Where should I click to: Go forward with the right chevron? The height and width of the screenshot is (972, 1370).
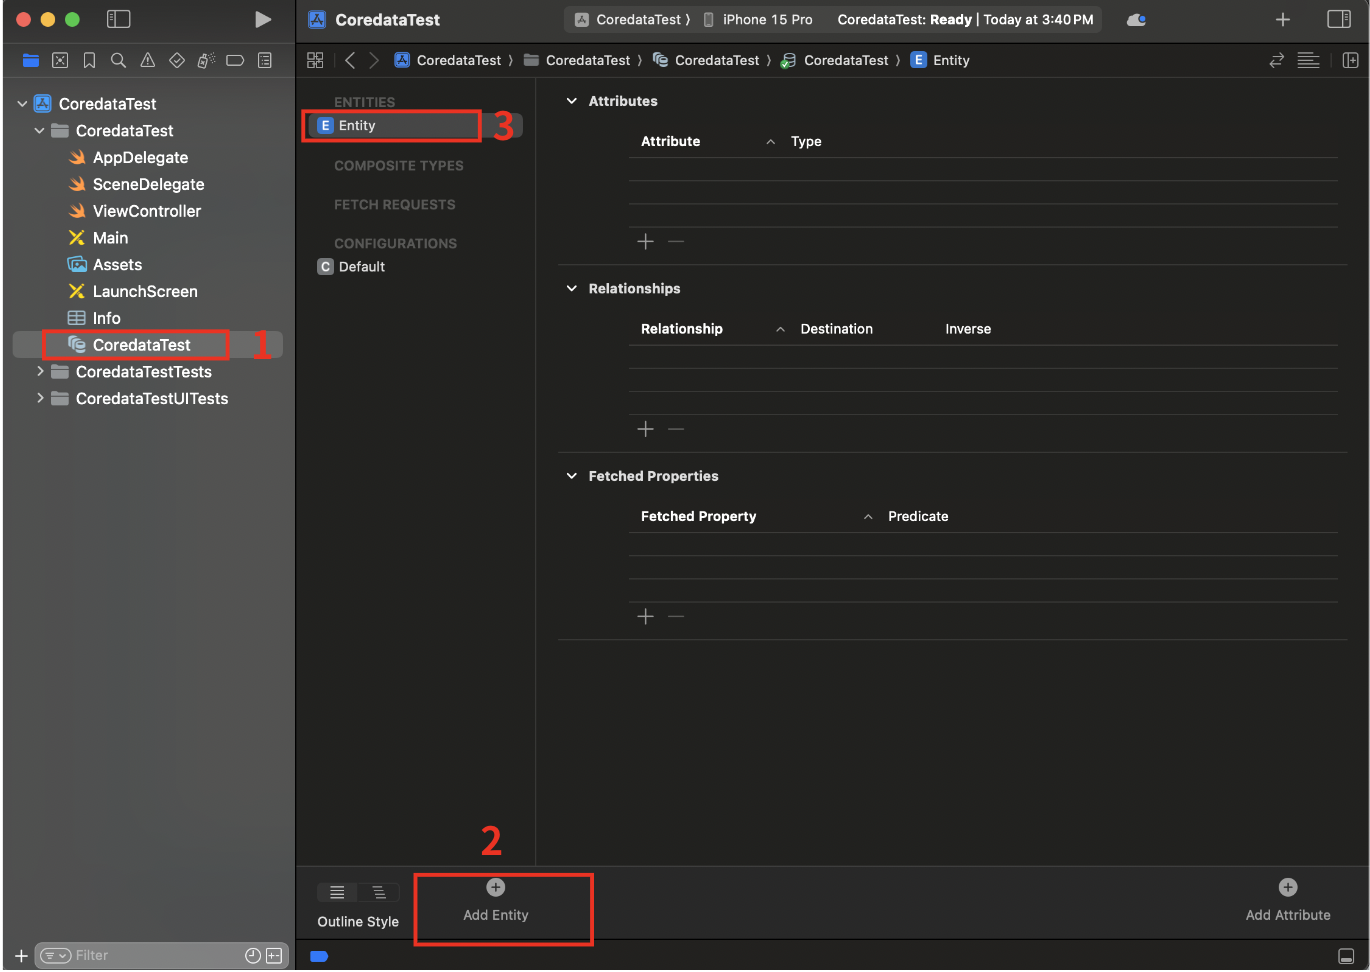374,60
